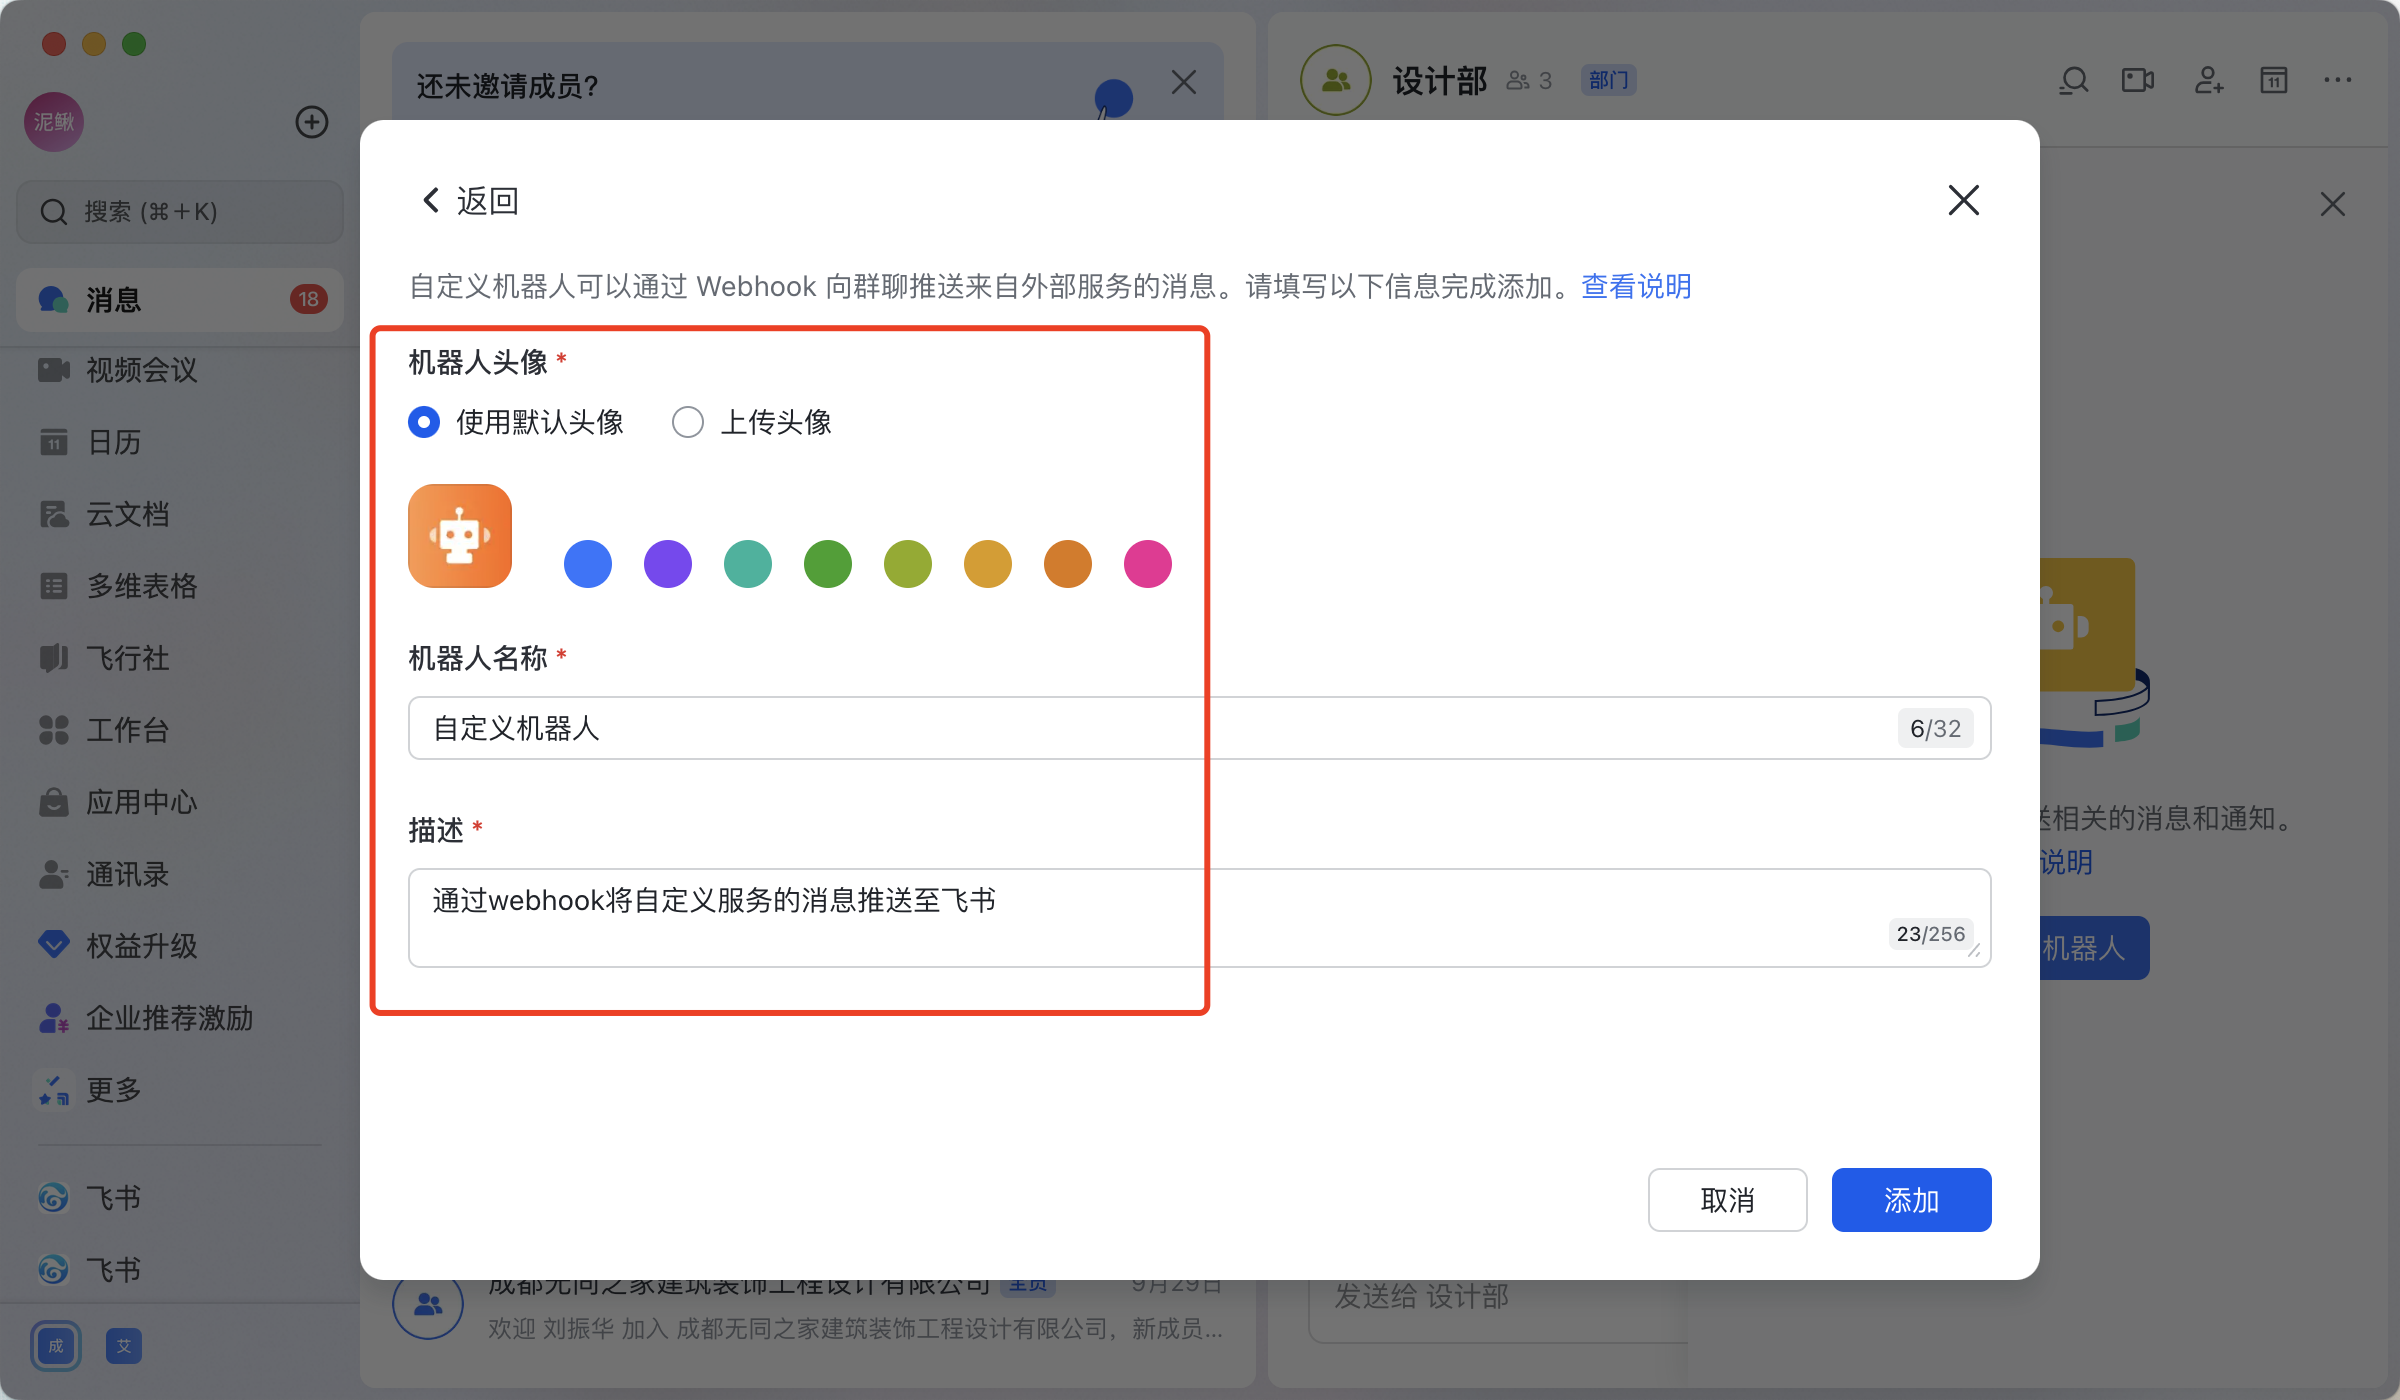Image resolution: width=2400 pixels, height=1400 pixels.
Task: Select 使用默认头像 radio option
Action: [424, 422]
